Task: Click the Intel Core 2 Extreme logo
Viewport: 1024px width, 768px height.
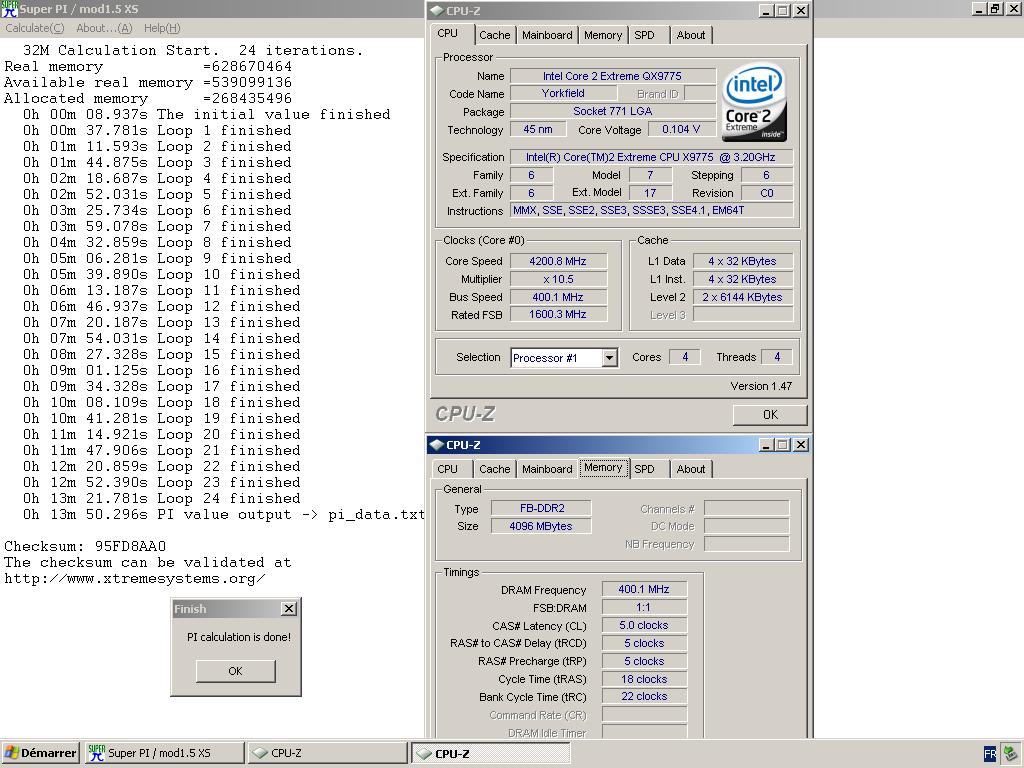Action: point(754,101)
